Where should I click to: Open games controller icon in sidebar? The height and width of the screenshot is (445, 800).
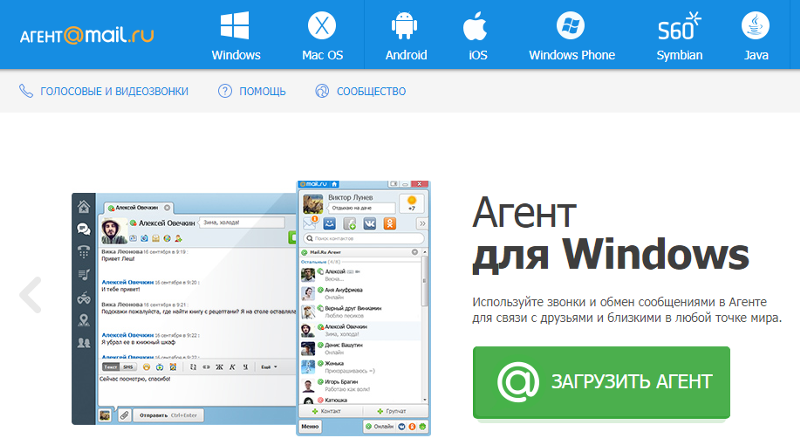tap(84, 298)
